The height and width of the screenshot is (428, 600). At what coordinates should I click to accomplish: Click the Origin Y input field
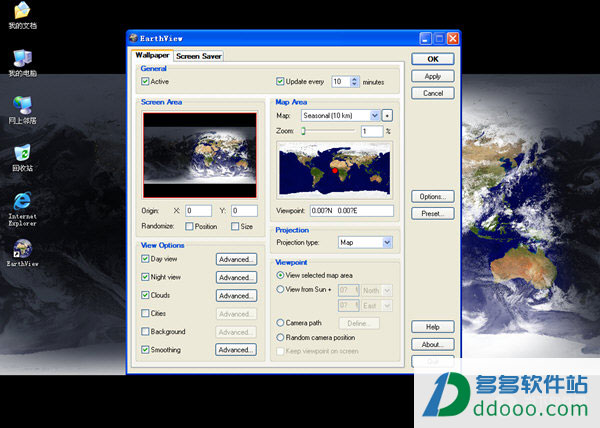coord(244,211)
